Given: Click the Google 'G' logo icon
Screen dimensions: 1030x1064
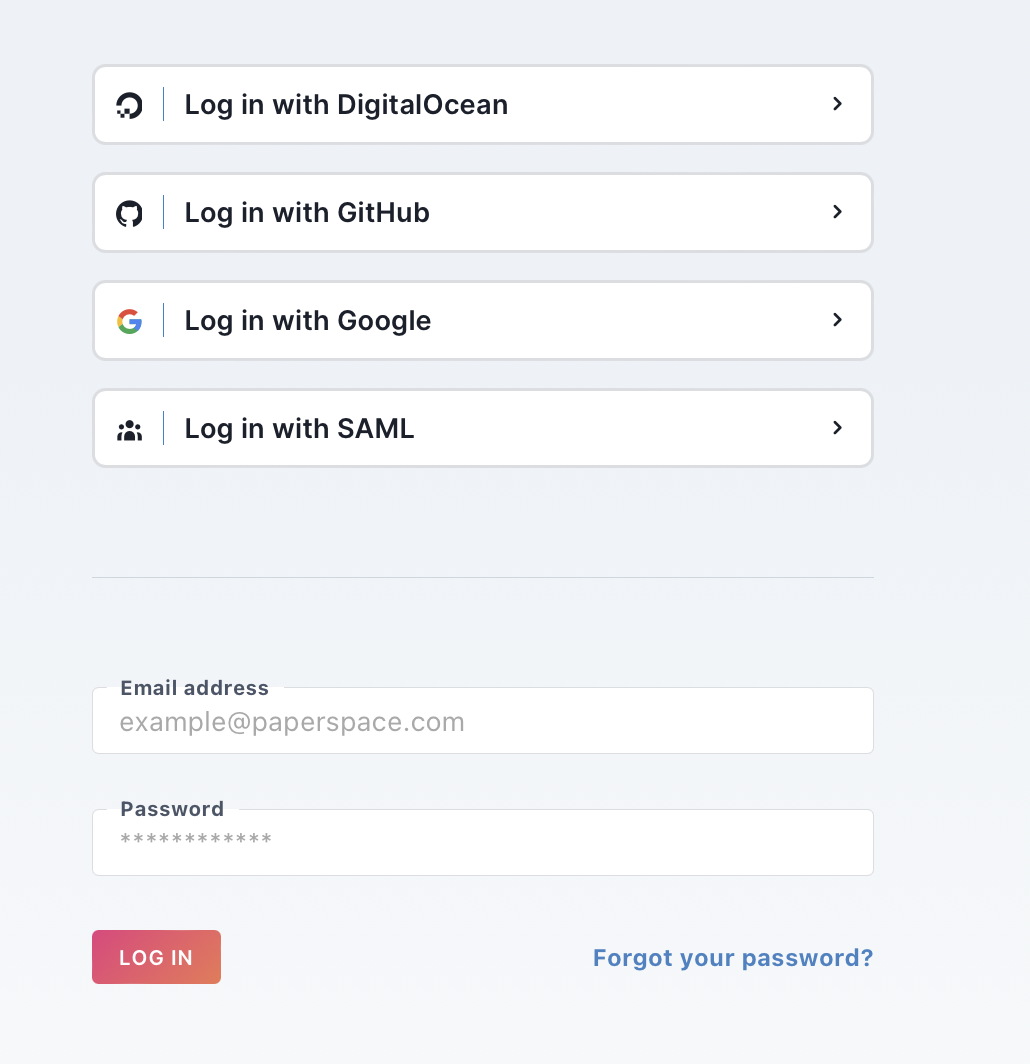Looking at the screenshot, I should pyautogui.click(x=129, y=321).
